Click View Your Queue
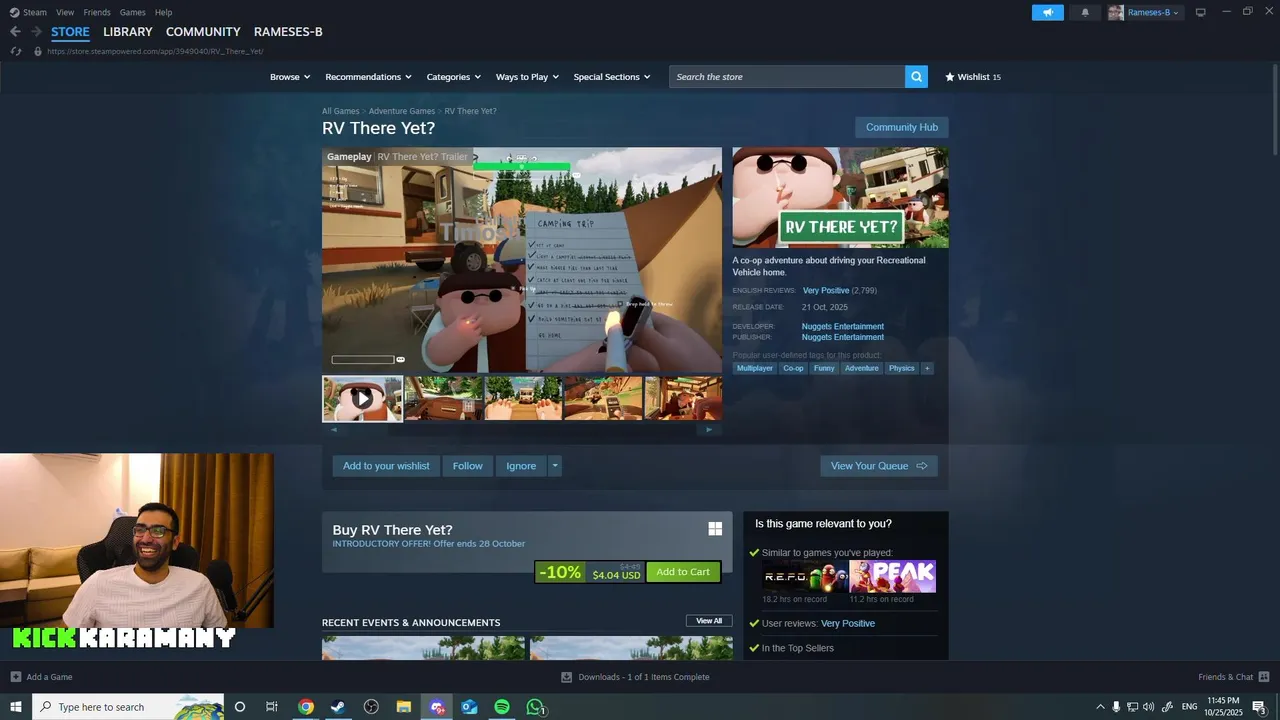This screenshot has height=720, width=1280. click(879, 466)
